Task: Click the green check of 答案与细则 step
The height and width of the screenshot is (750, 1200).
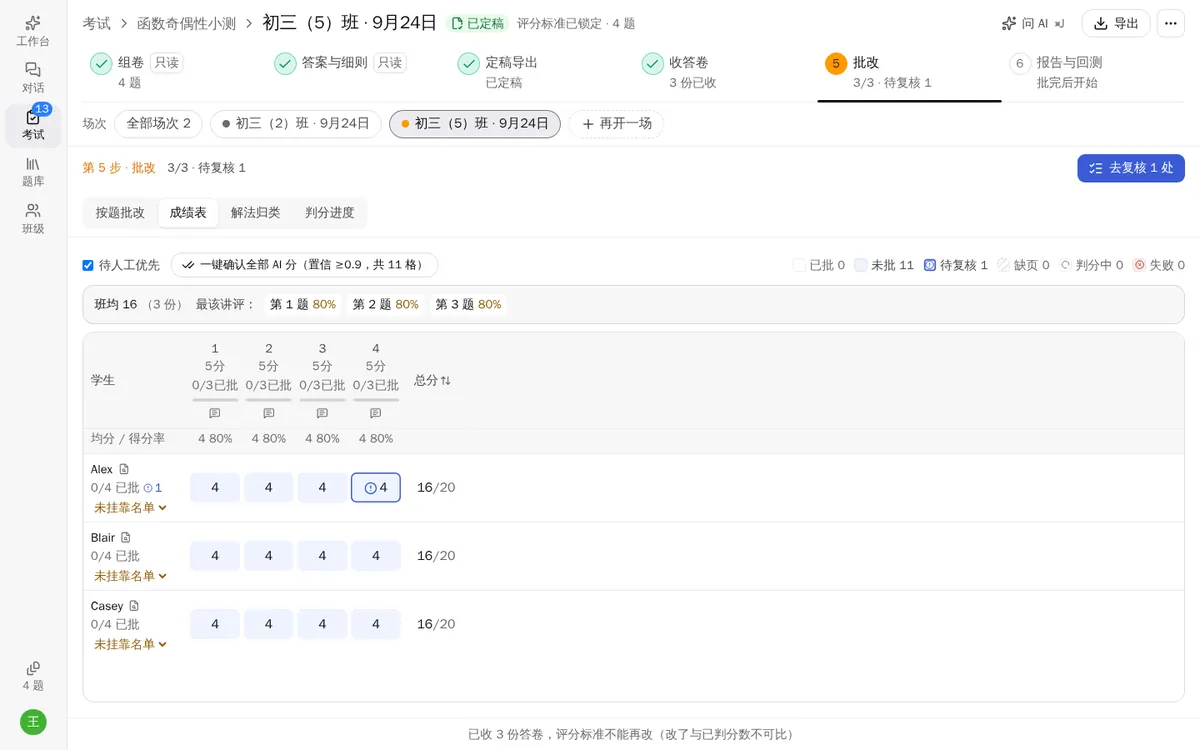Action: [285, 64]
